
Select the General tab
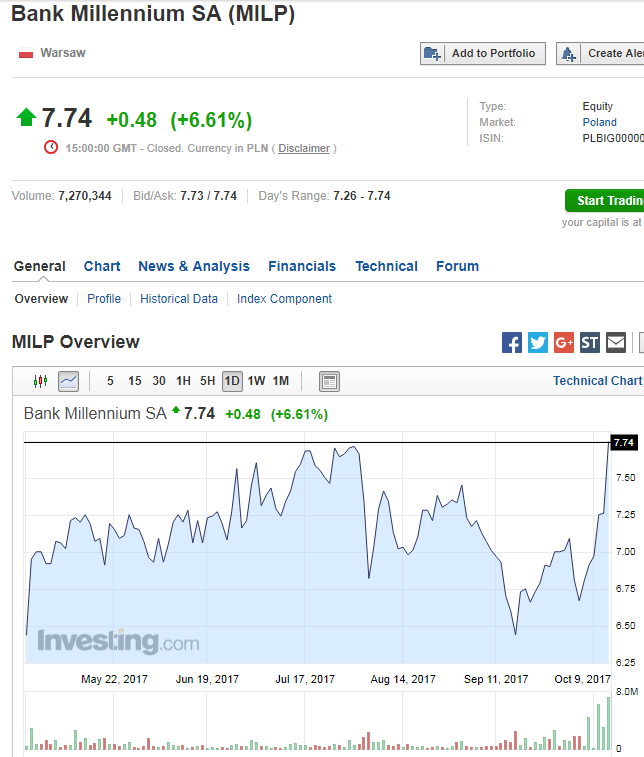coord(40,266)
